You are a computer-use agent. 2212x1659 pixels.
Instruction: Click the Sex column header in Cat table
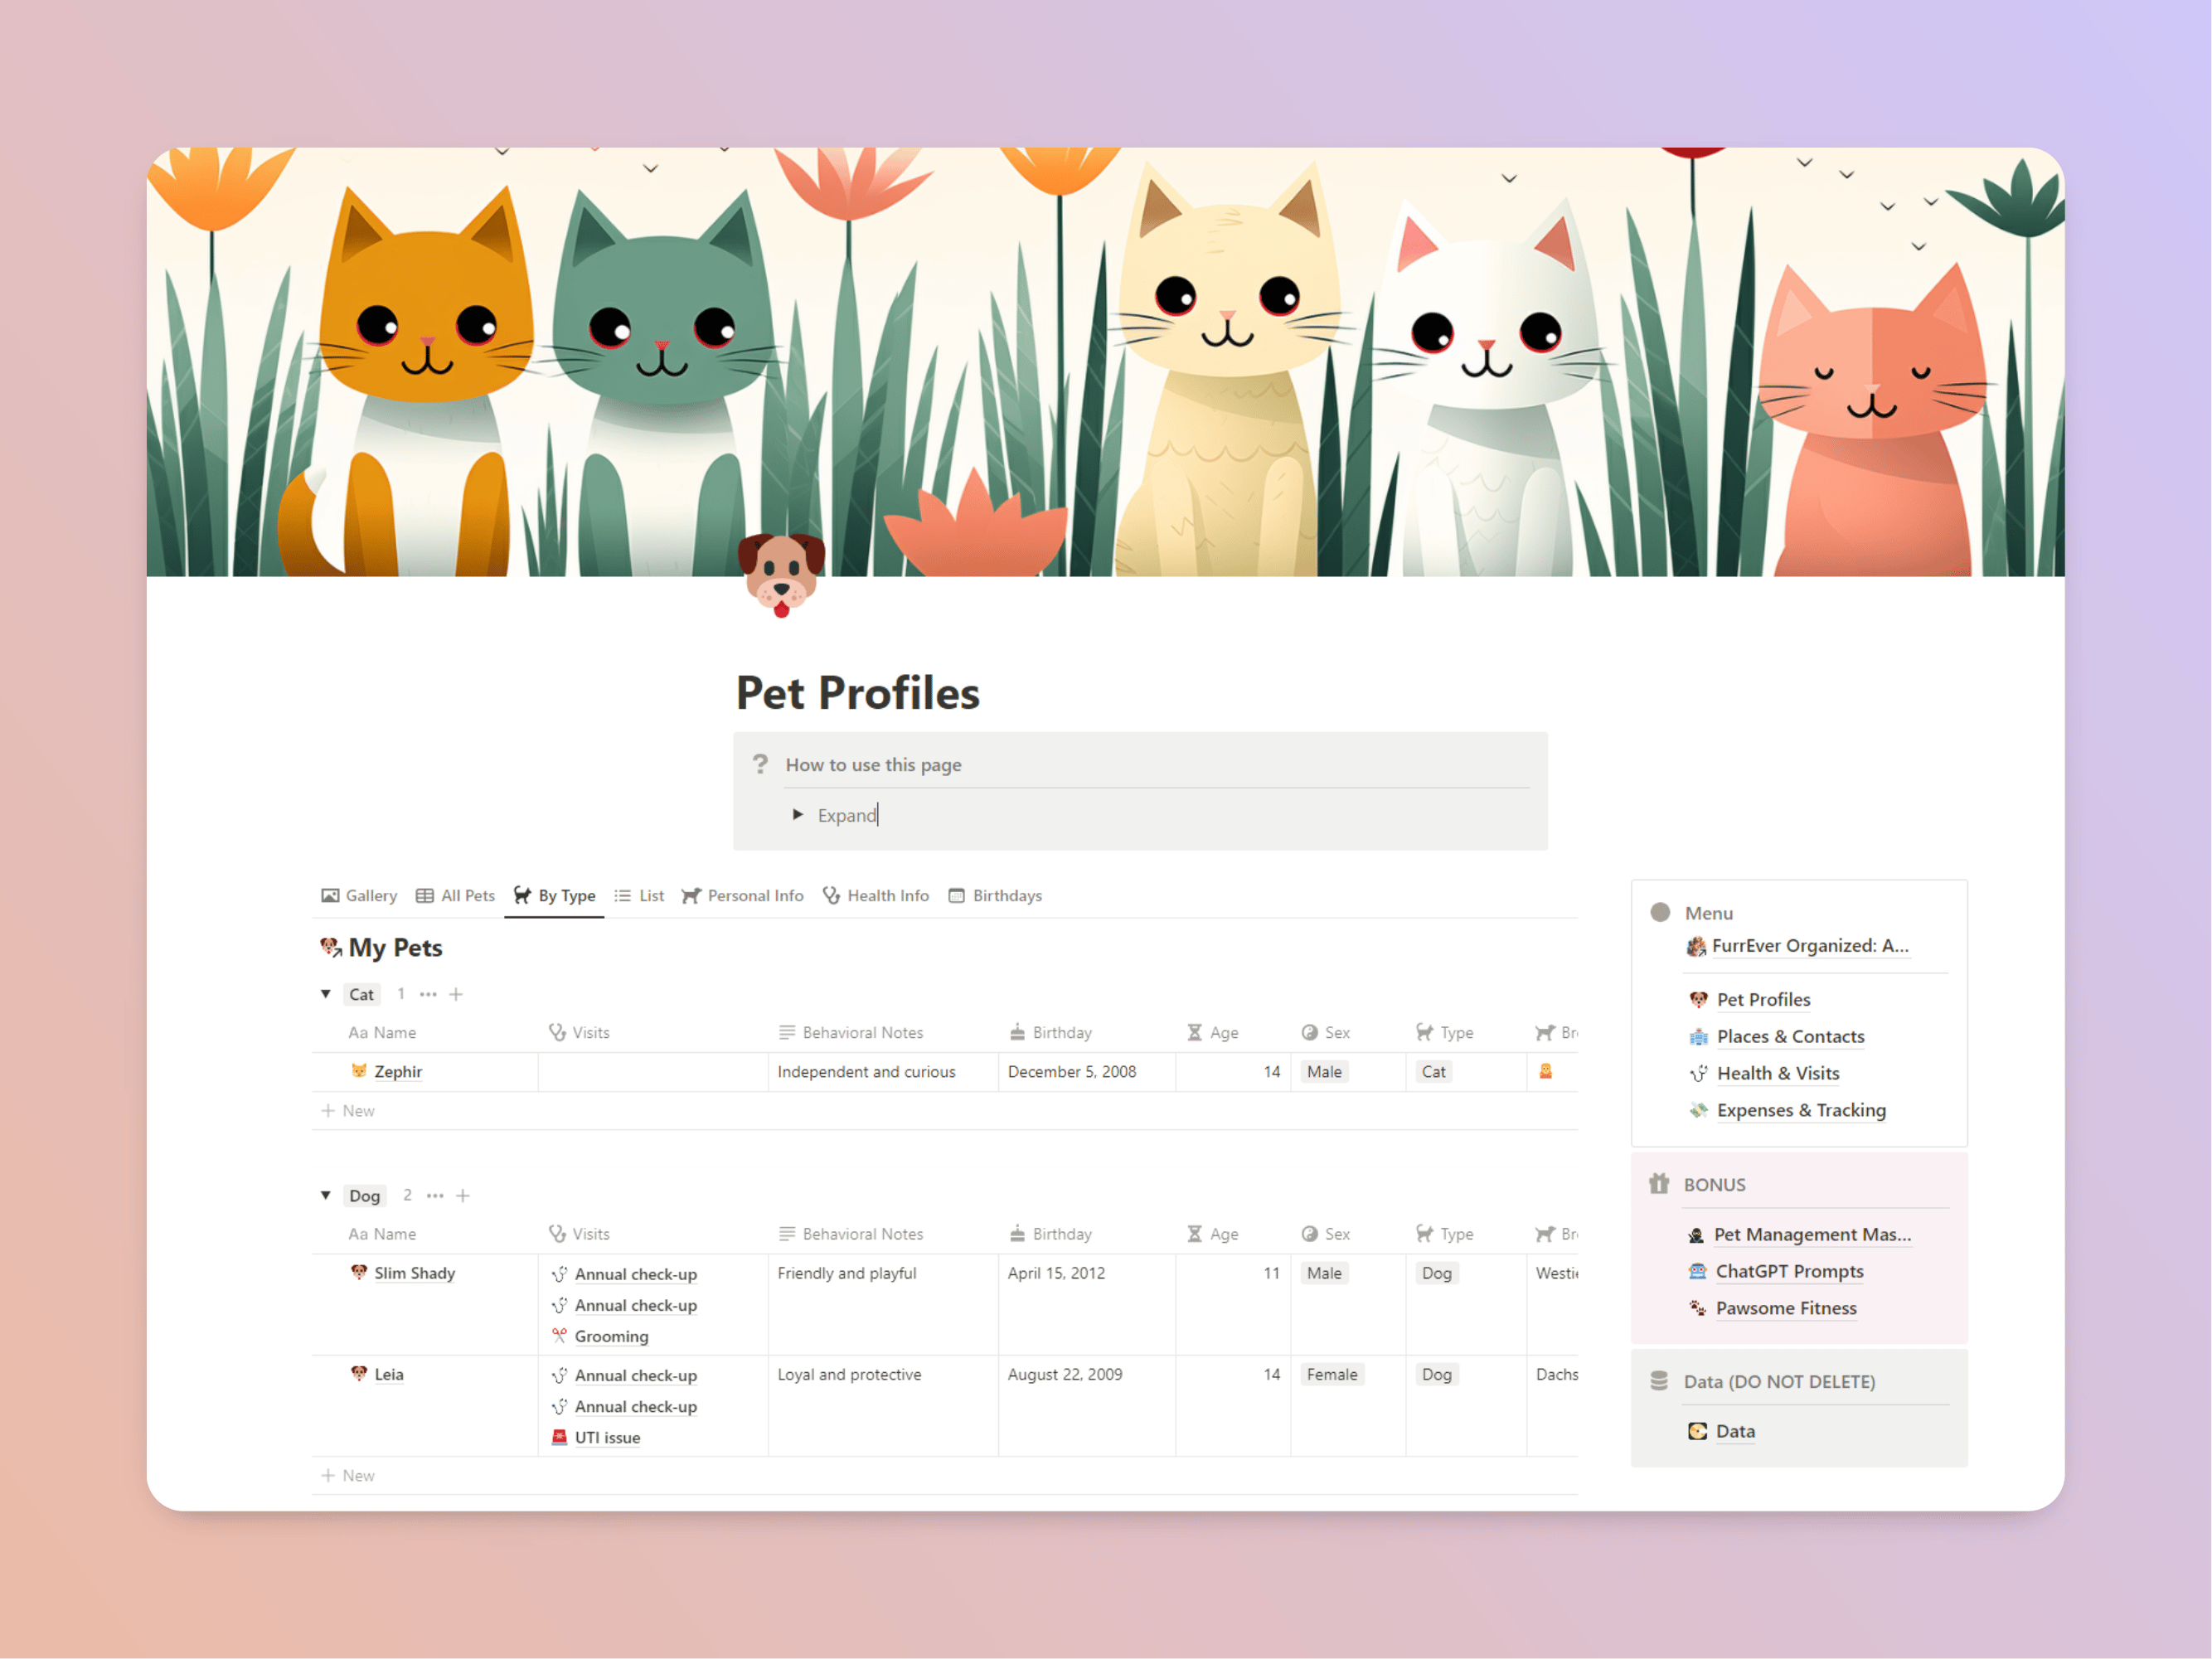click(x=1325, y=1033)
